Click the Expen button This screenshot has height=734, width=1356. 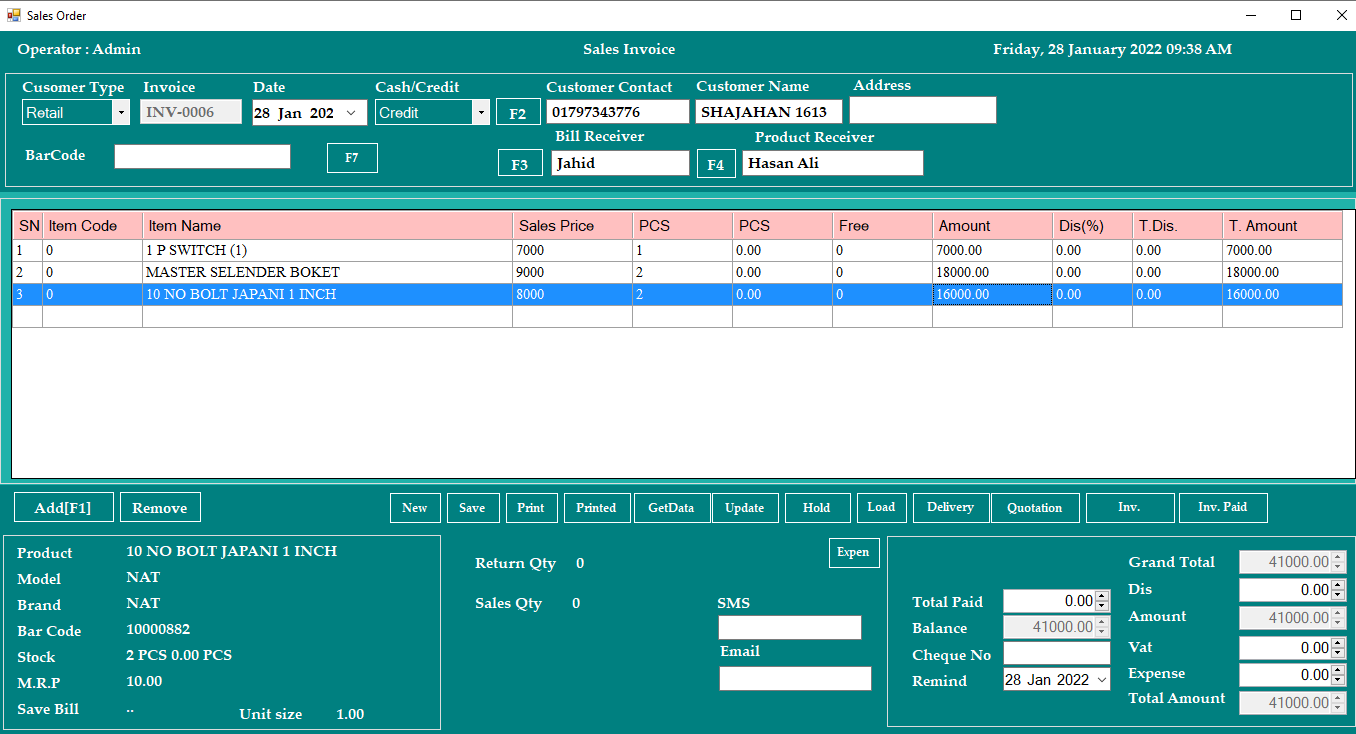click(x=853, y=552)
